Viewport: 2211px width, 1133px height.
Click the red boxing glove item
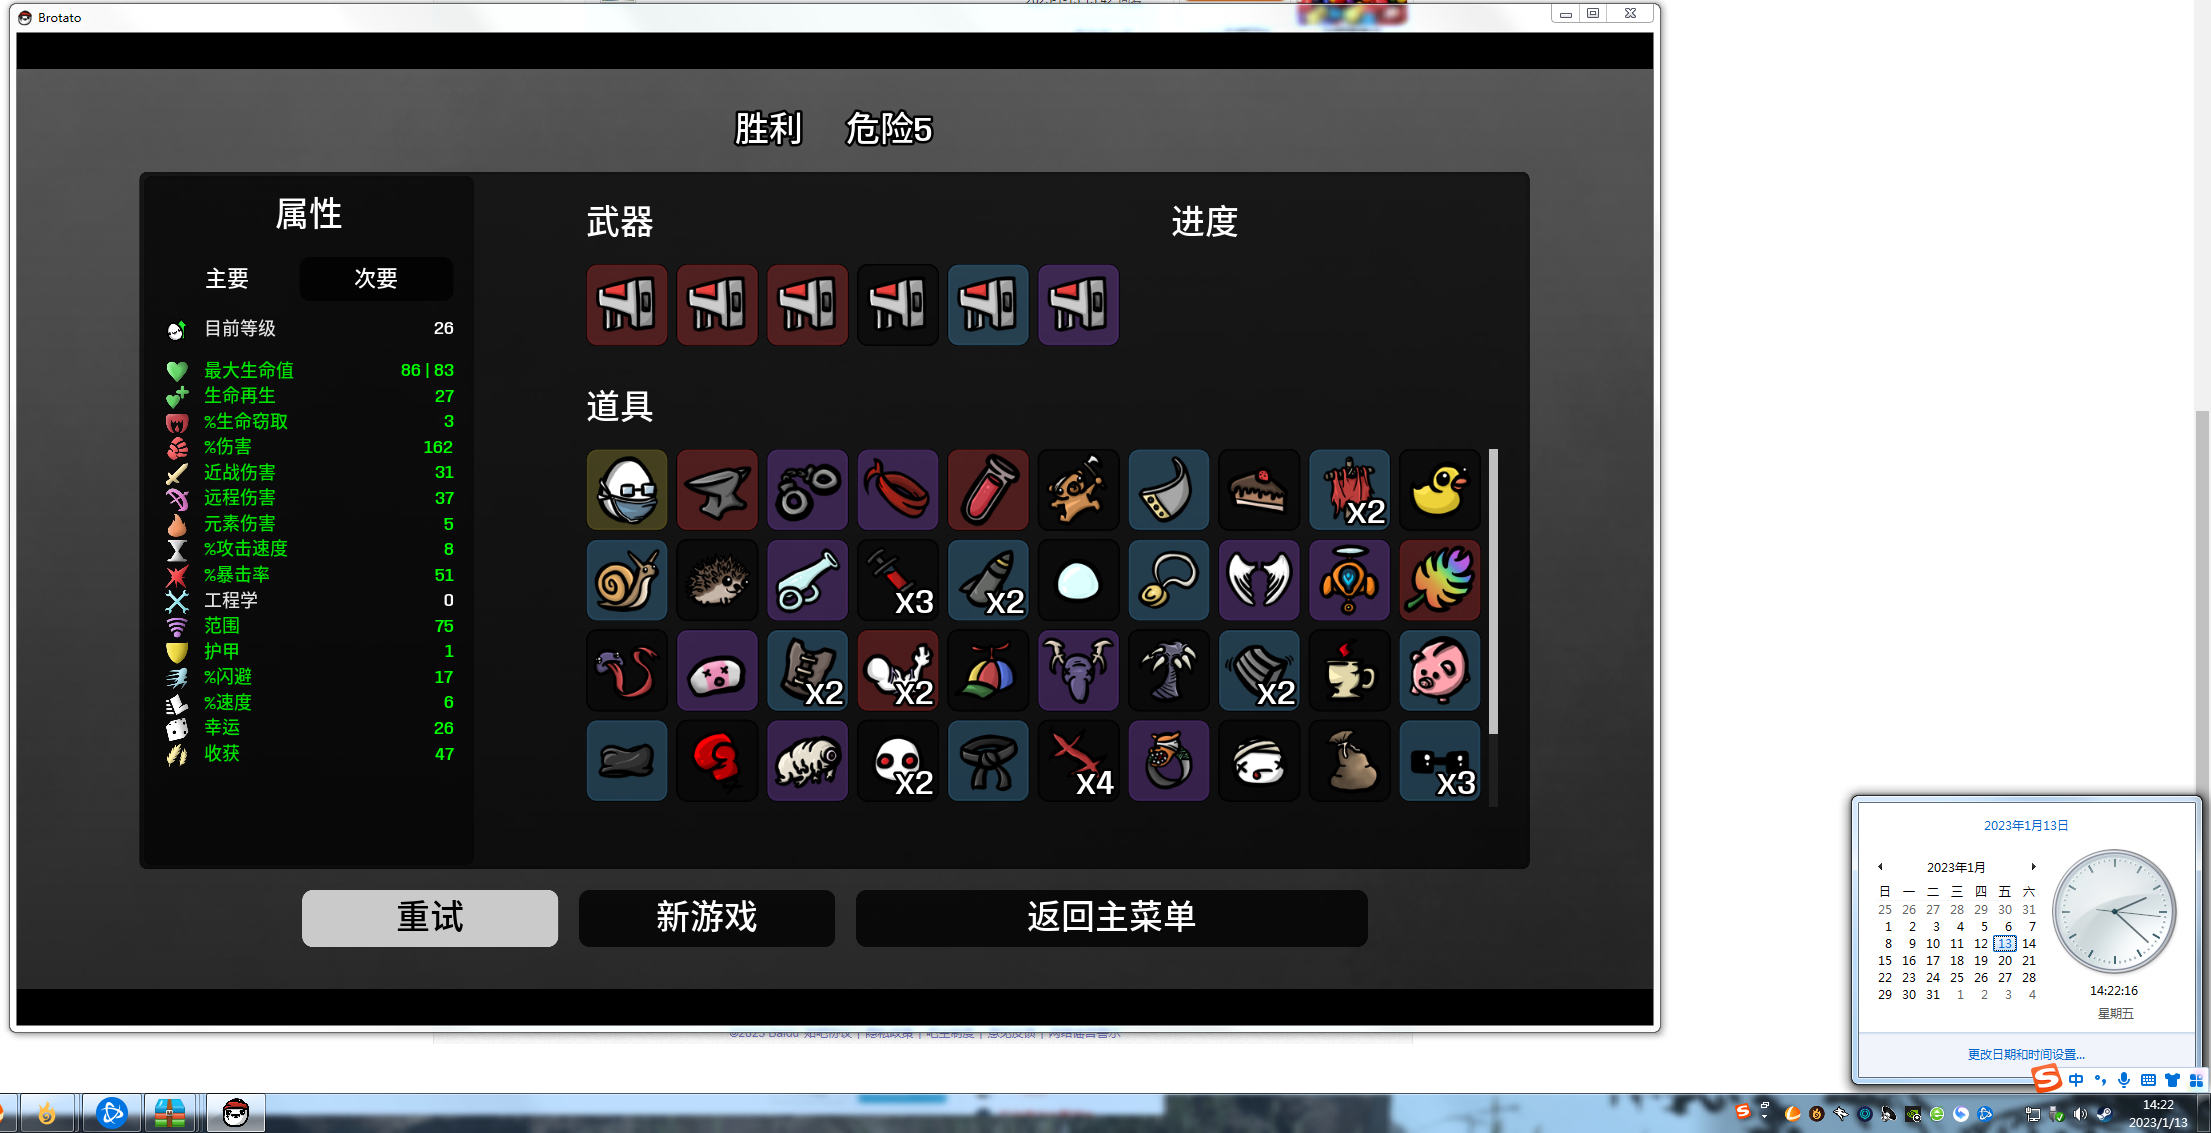[x=717, y=761]
